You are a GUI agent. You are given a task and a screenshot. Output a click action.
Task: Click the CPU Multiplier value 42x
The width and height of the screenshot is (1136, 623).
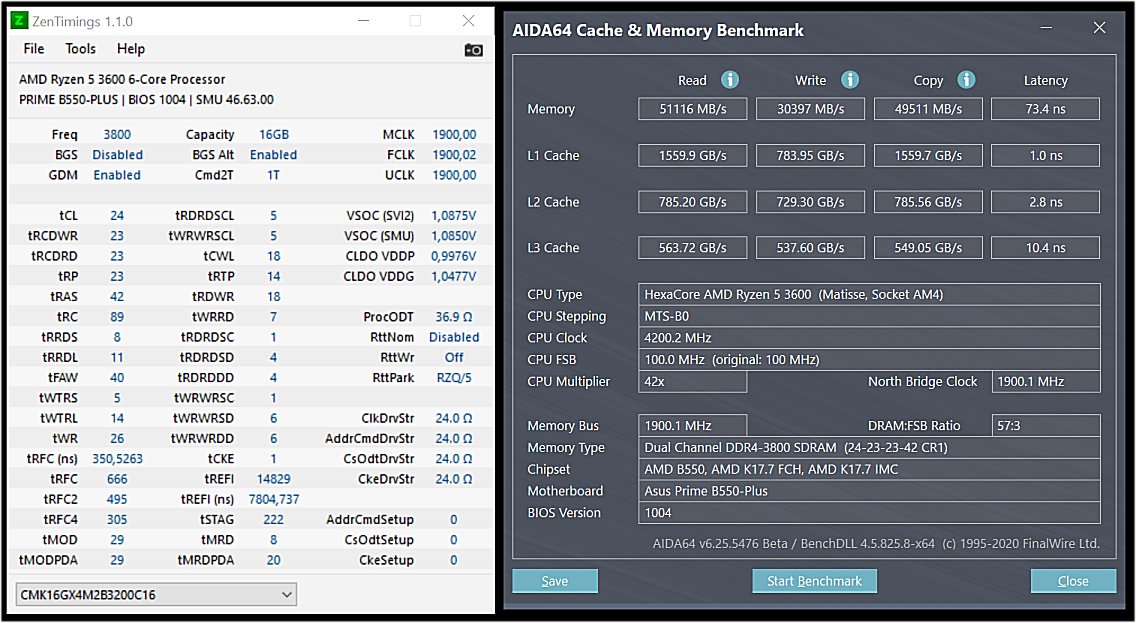[693, 381]
